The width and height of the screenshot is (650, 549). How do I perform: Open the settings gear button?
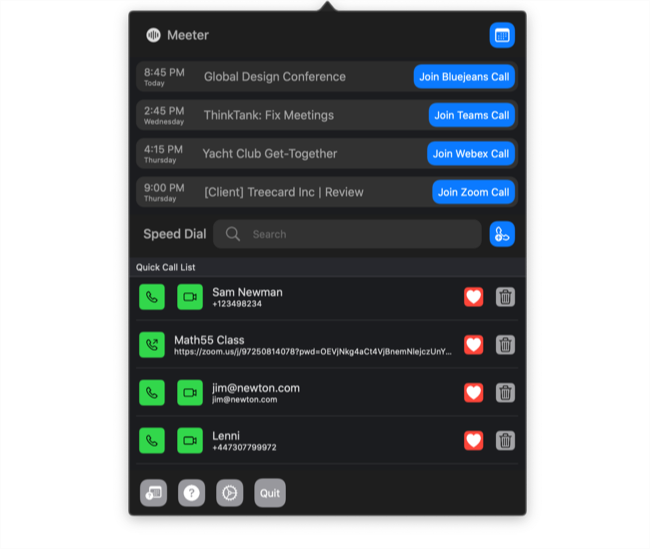point(230,493)
